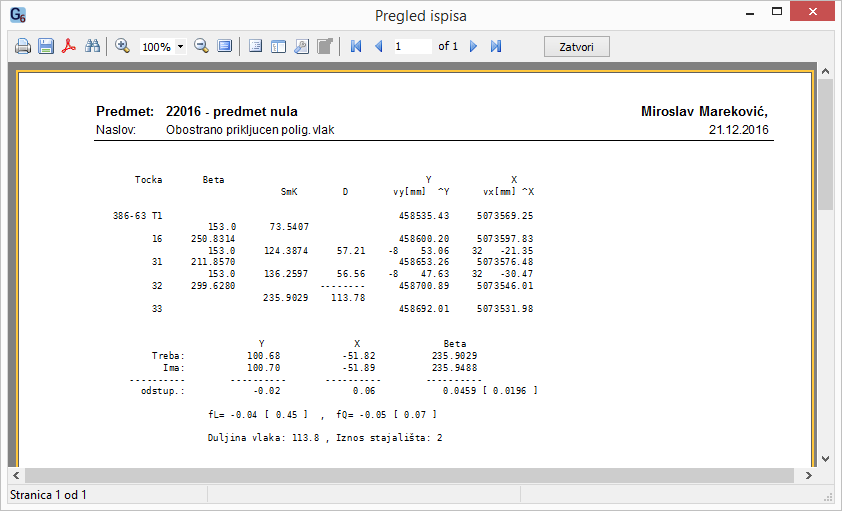Export the report to PDF
842x511 pixels.
[69, 47]
